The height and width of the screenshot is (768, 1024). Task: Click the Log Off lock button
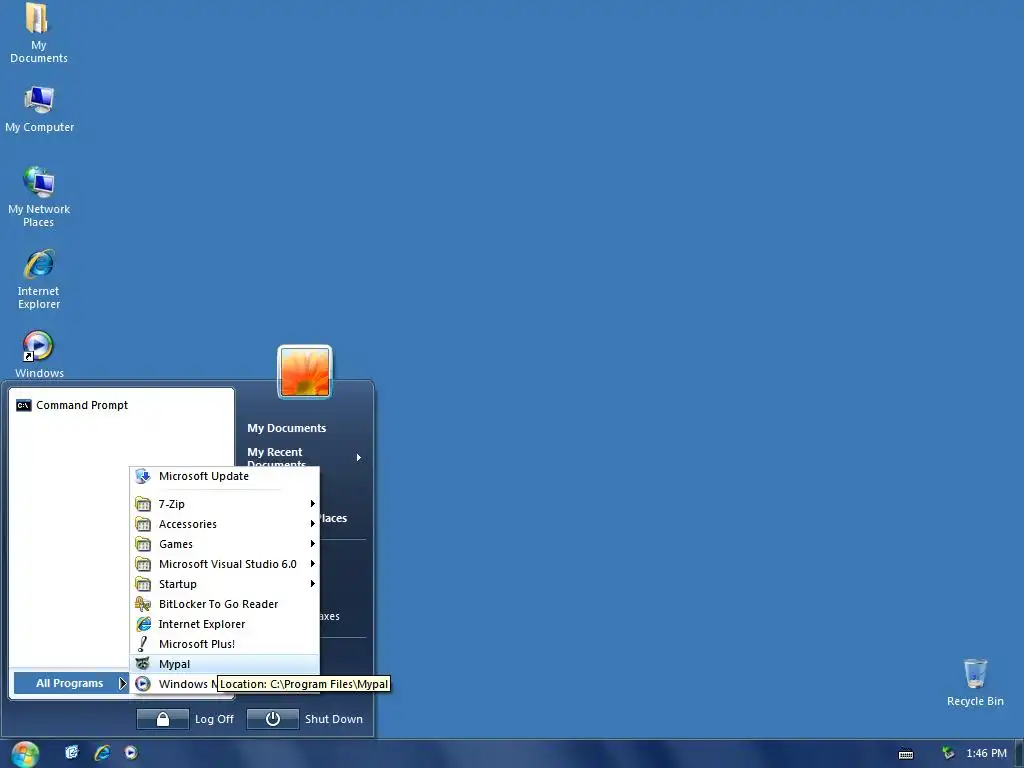(x=163, y=719)
